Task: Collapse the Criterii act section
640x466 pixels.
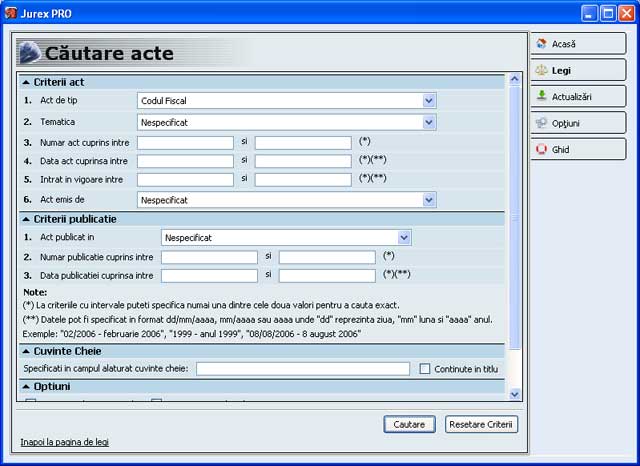Action: coord(26,82)
